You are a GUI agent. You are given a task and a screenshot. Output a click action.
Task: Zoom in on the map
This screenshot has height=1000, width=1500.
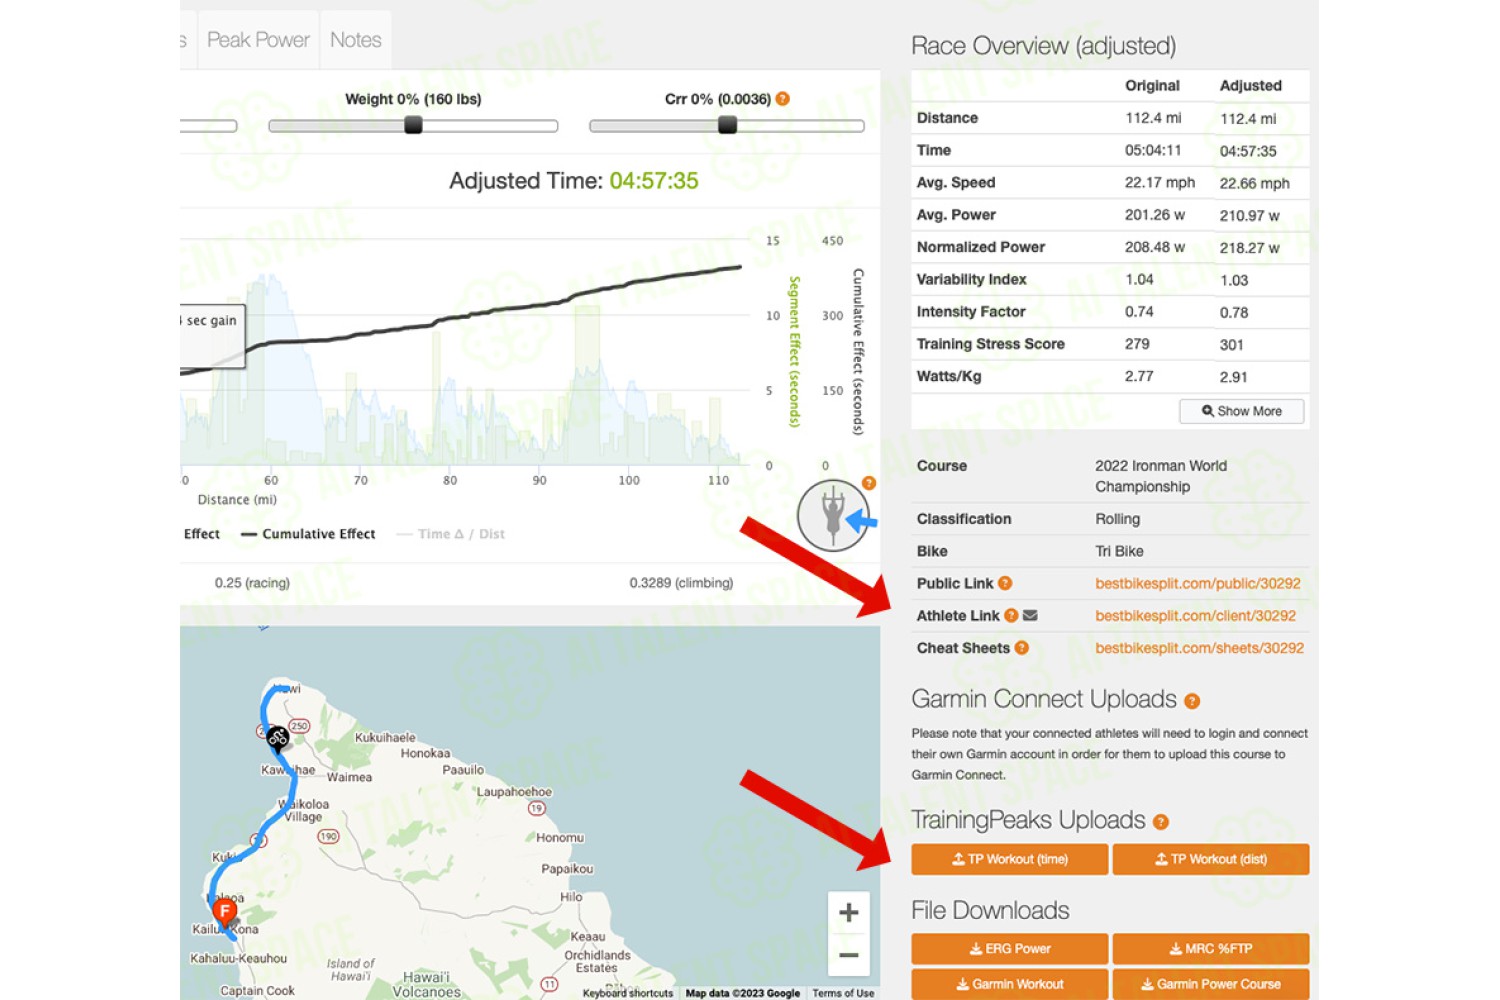[x=848, y=912]
